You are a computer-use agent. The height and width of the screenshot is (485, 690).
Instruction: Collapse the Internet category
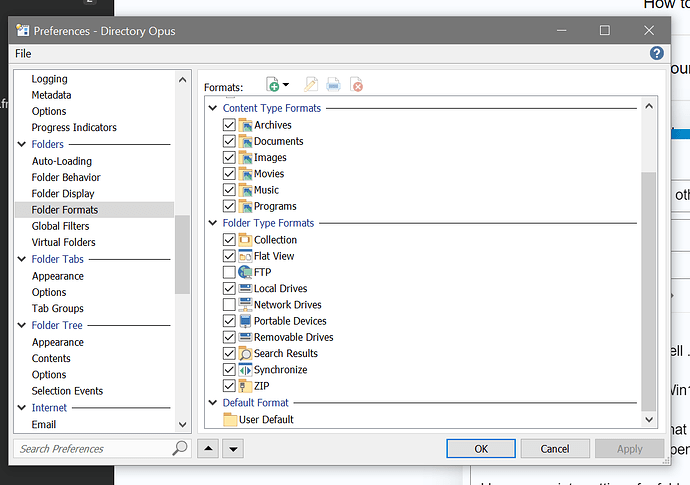pyautogui.click(x=22, y=408)
